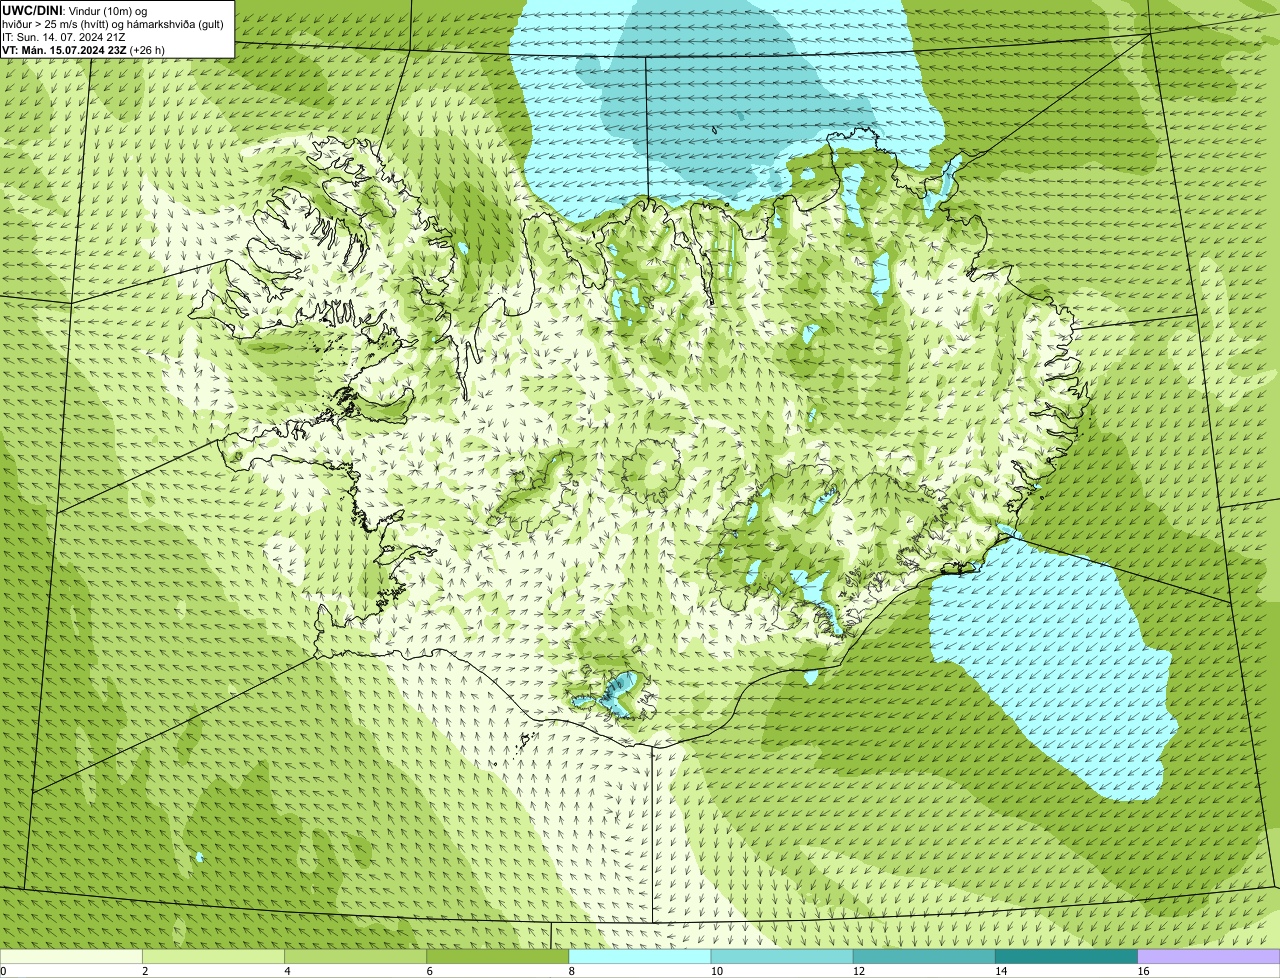This screenshot has width=1280, height=978.
Task: Select the 8–10 m/s light cyan legend swatch
Action: 640,957
